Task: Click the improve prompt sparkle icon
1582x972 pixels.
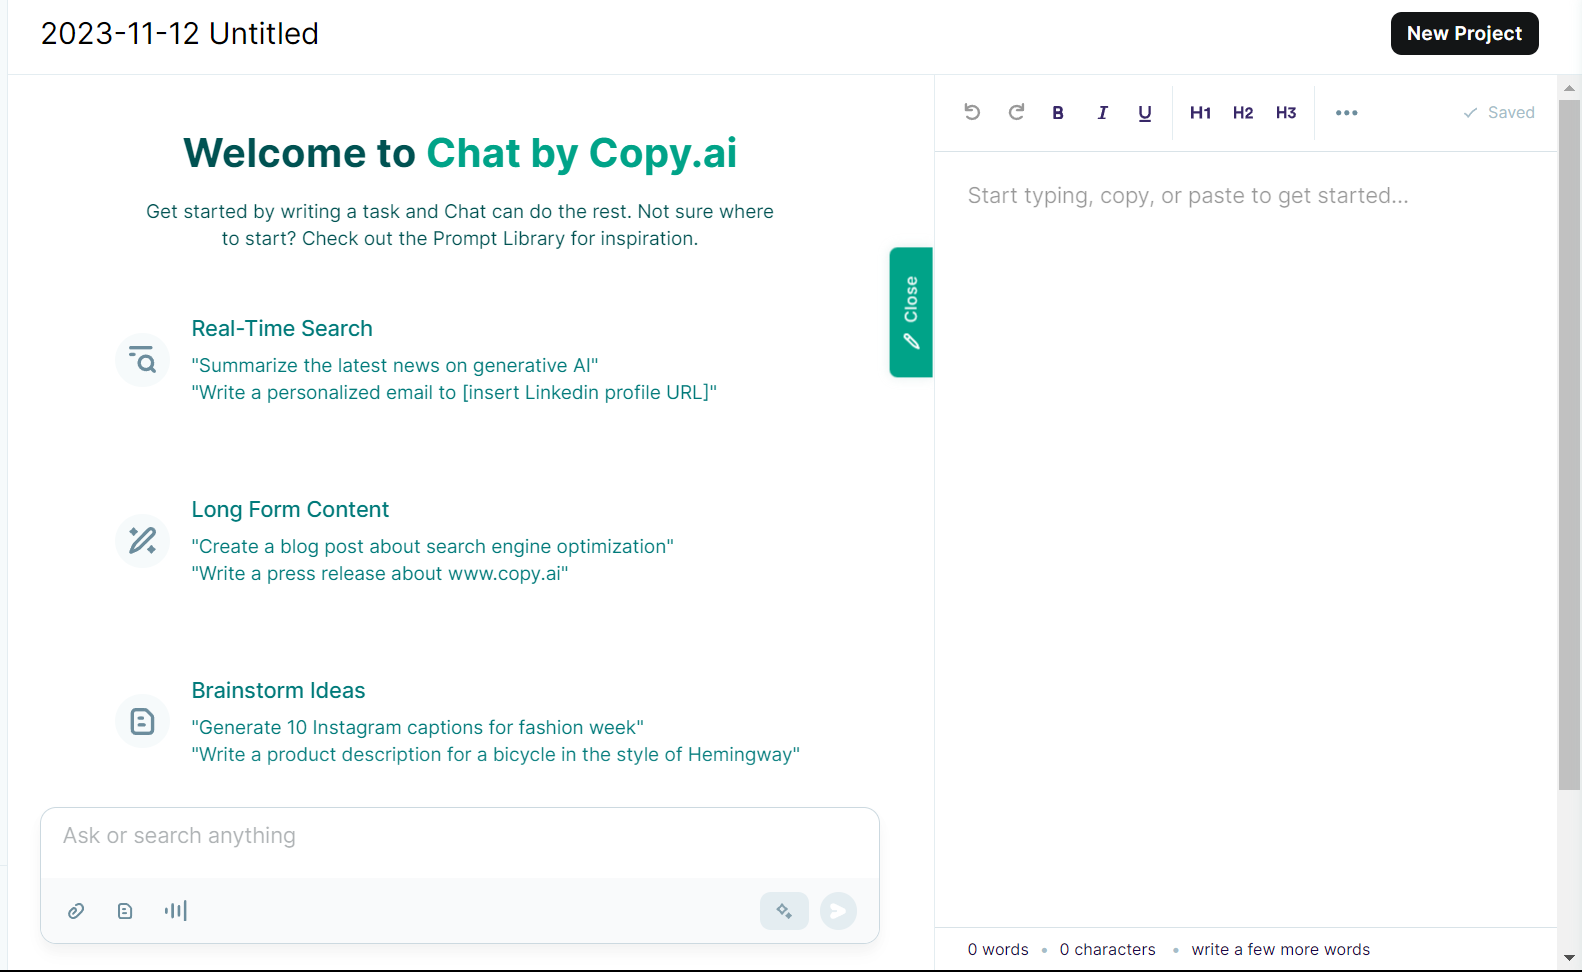Action: point(784,911)
